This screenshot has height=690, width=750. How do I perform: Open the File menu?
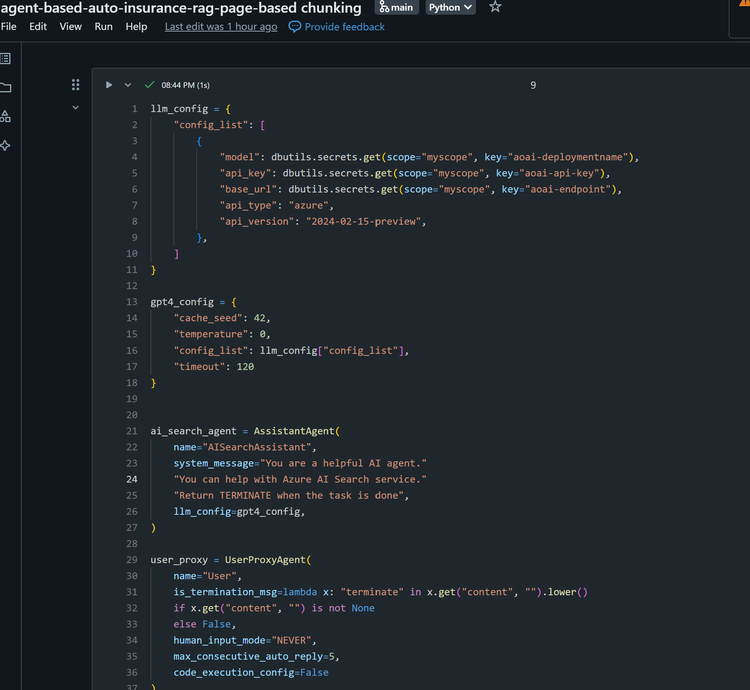pyautogui.click(x=9, y=27)
